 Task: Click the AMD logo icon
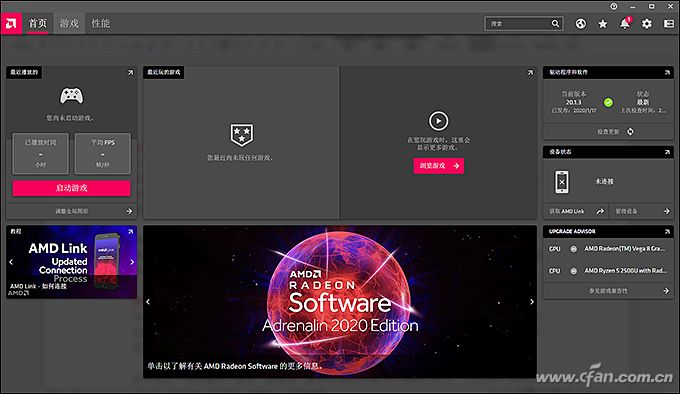11,23
